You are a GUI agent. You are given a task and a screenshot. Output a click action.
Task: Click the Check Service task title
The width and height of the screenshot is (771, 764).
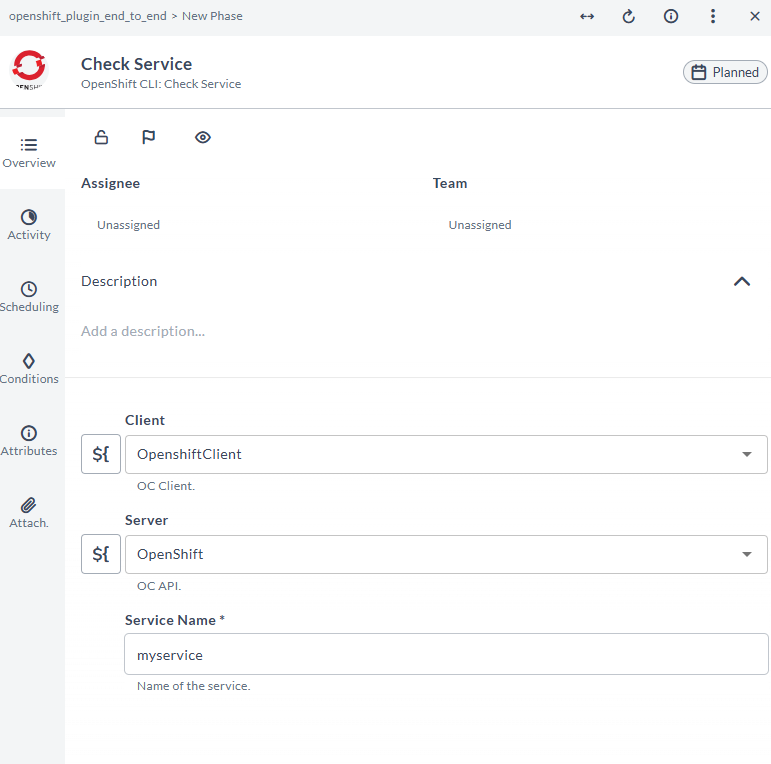[x=136, y=64]
